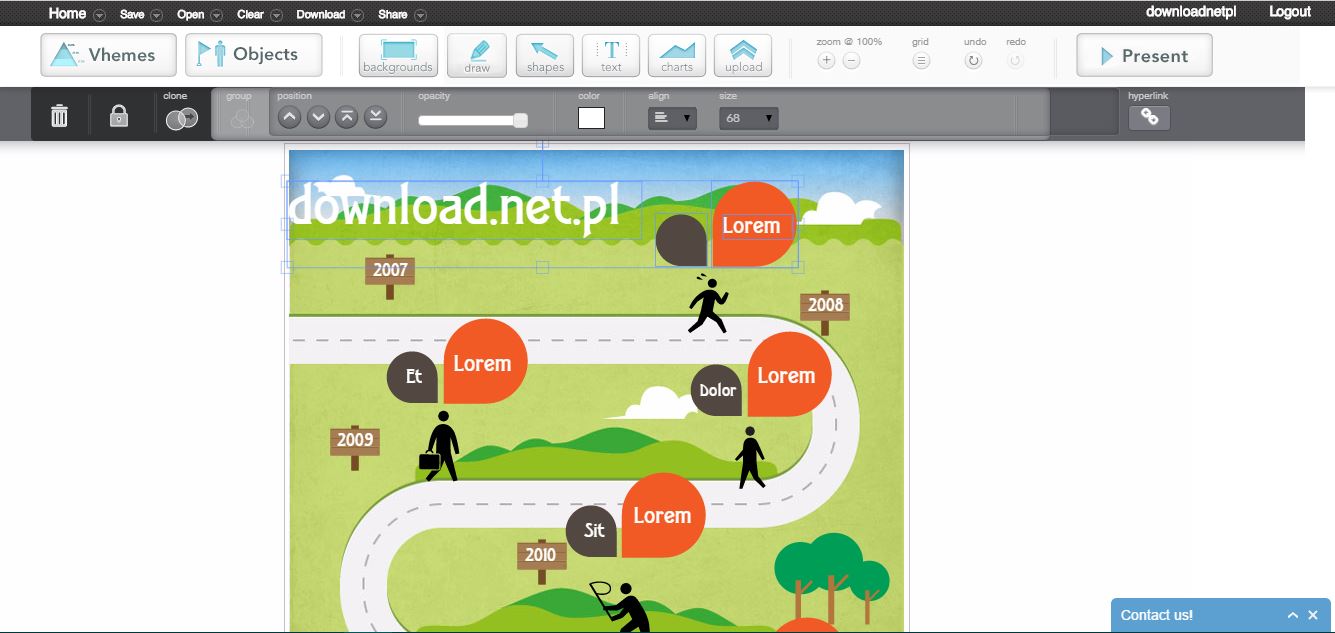Screen dimensions: 1335x633
Task: Click the Home menu label
Action: click(x=67, y=13)
